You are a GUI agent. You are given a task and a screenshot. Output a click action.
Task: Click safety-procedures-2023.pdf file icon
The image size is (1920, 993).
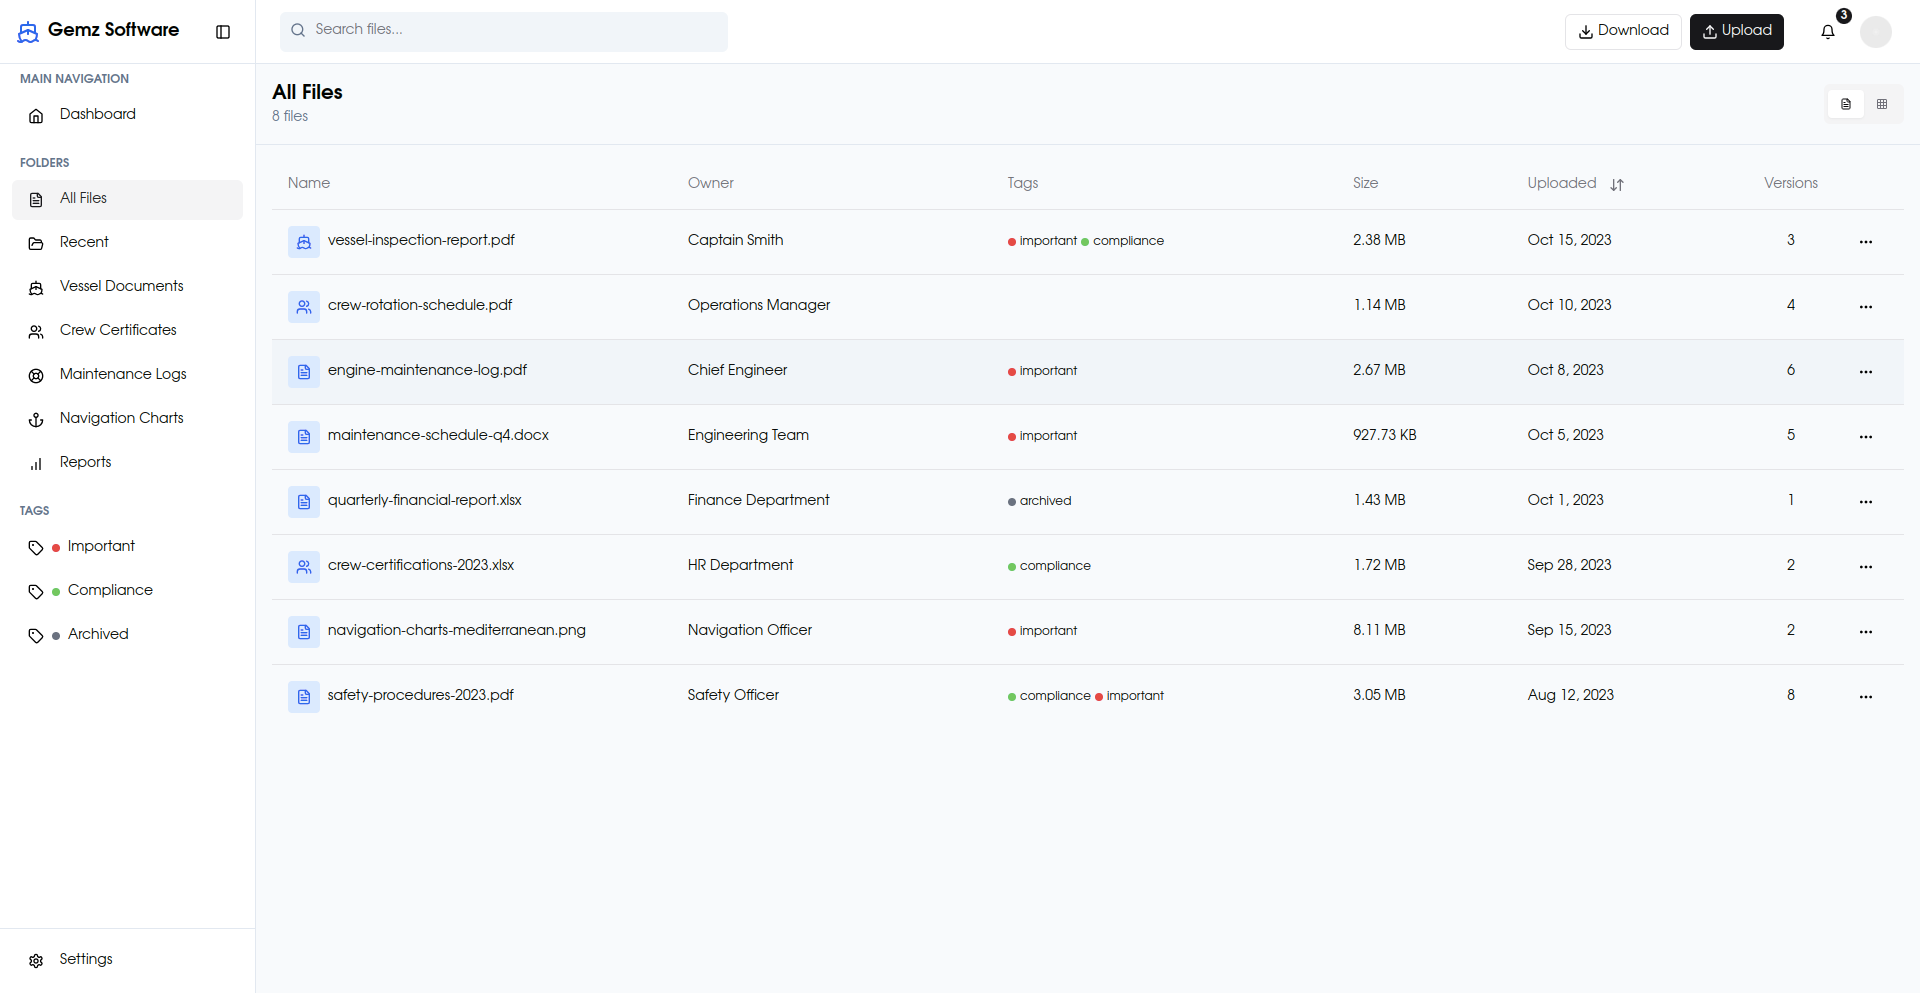(x=304, y=696)
